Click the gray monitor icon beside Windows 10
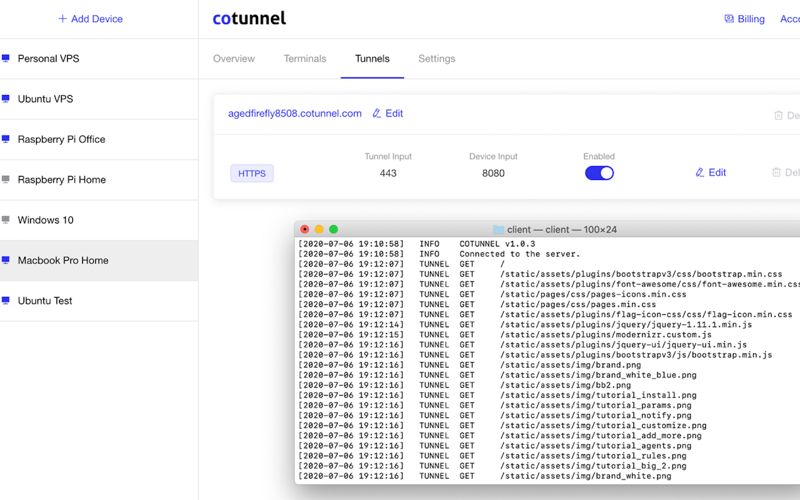The width and height of the screenshot is (800, 500). coord(6,219)
